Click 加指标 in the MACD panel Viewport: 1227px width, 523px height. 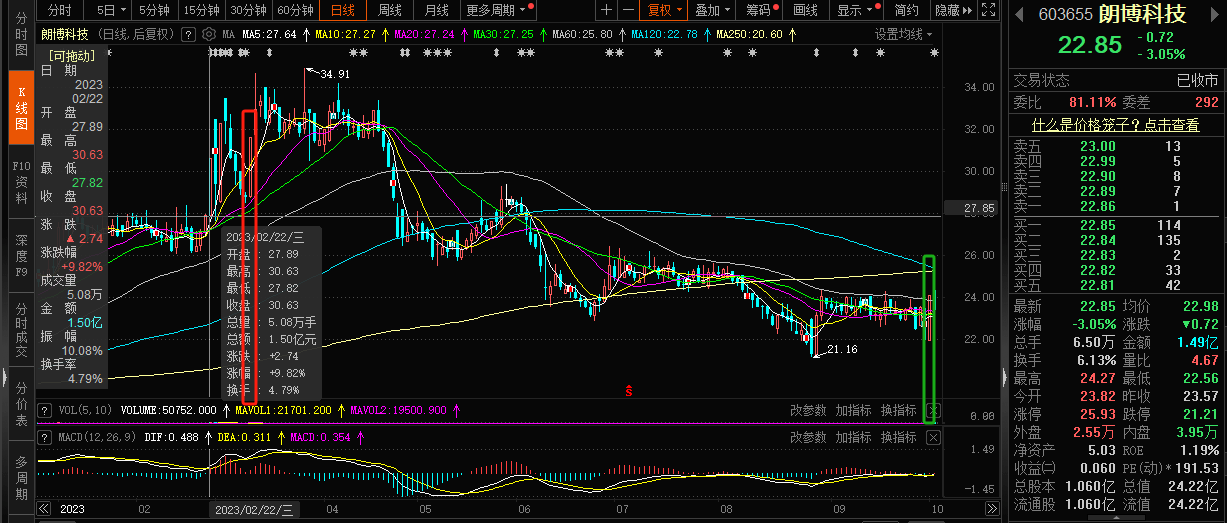click(x=854, y=438)
